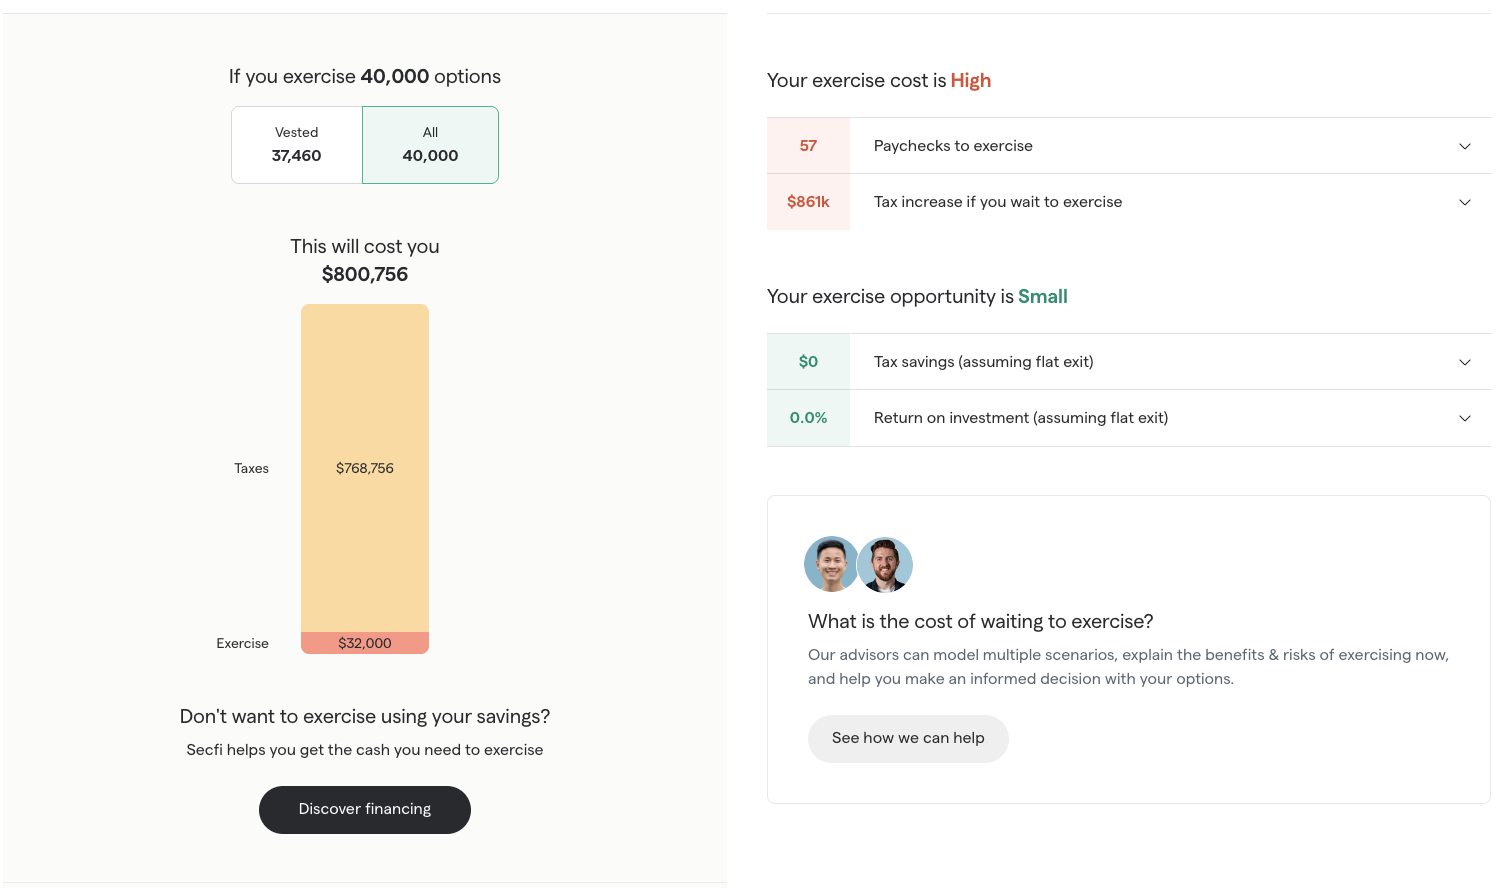1506x888 pixels.
Task: Click the Discover financing button
Action: [365, 809]
